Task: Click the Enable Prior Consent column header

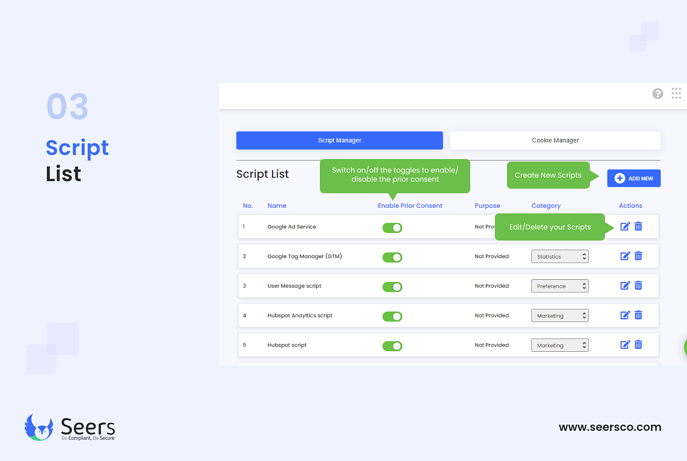Action: pos(410,206)
